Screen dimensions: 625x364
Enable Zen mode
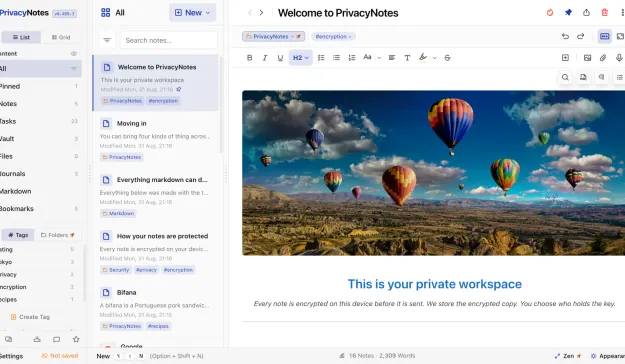[x=567, y=356]
